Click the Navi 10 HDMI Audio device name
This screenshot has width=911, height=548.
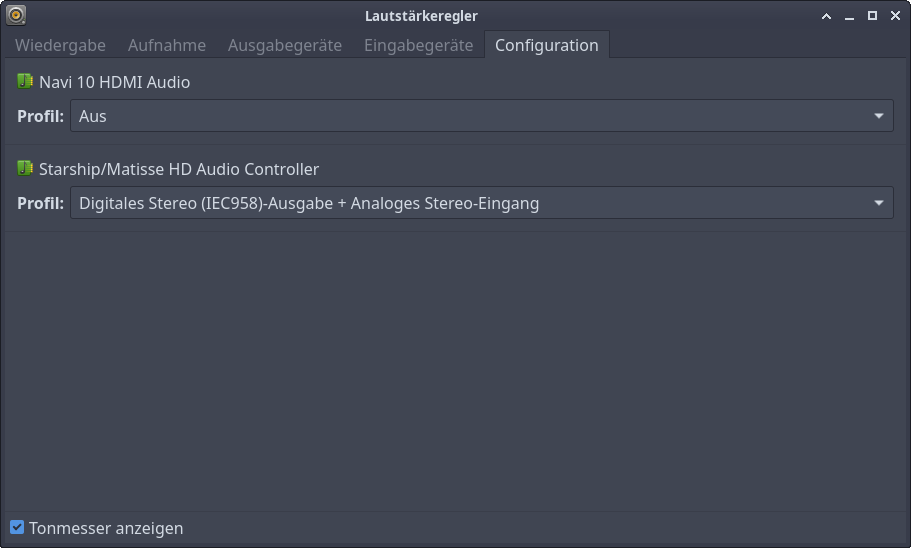[x=114, y=82]
